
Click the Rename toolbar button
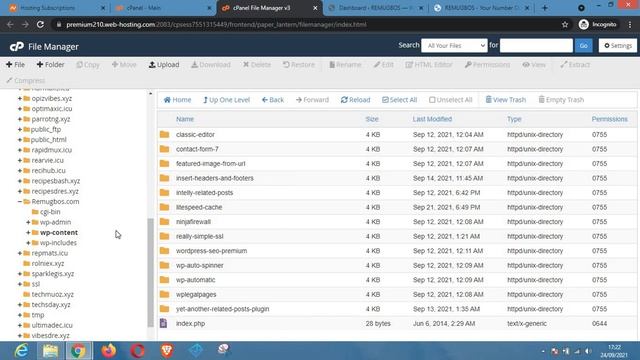point(345,64)
